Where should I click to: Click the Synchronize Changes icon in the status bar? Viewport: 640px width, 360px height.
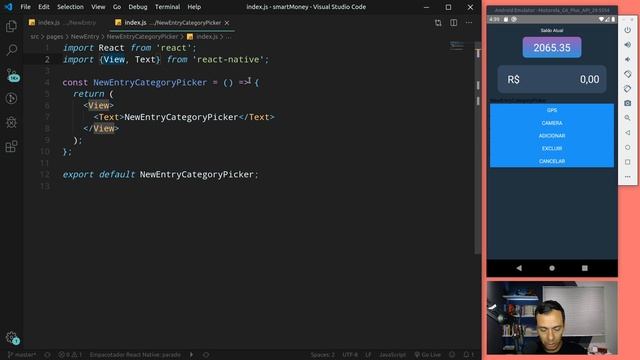click(x=47, y=355)
